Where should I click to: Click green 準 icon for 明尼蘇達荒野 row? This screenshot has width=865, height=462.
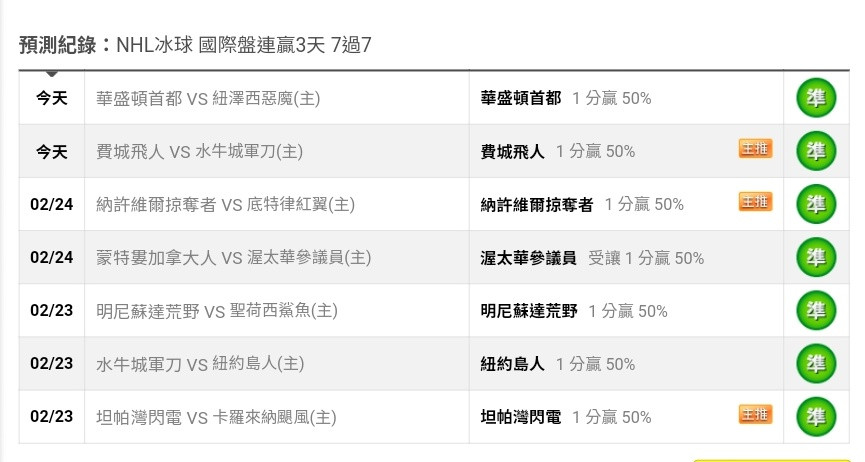tap(816, 310)
